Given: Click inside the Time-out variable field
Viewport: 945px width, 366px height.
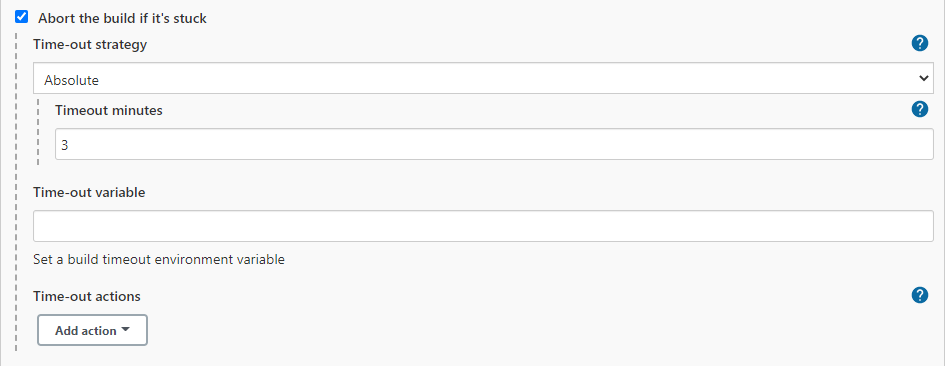Looking at the screenshot, I should [x=483, y=226].
